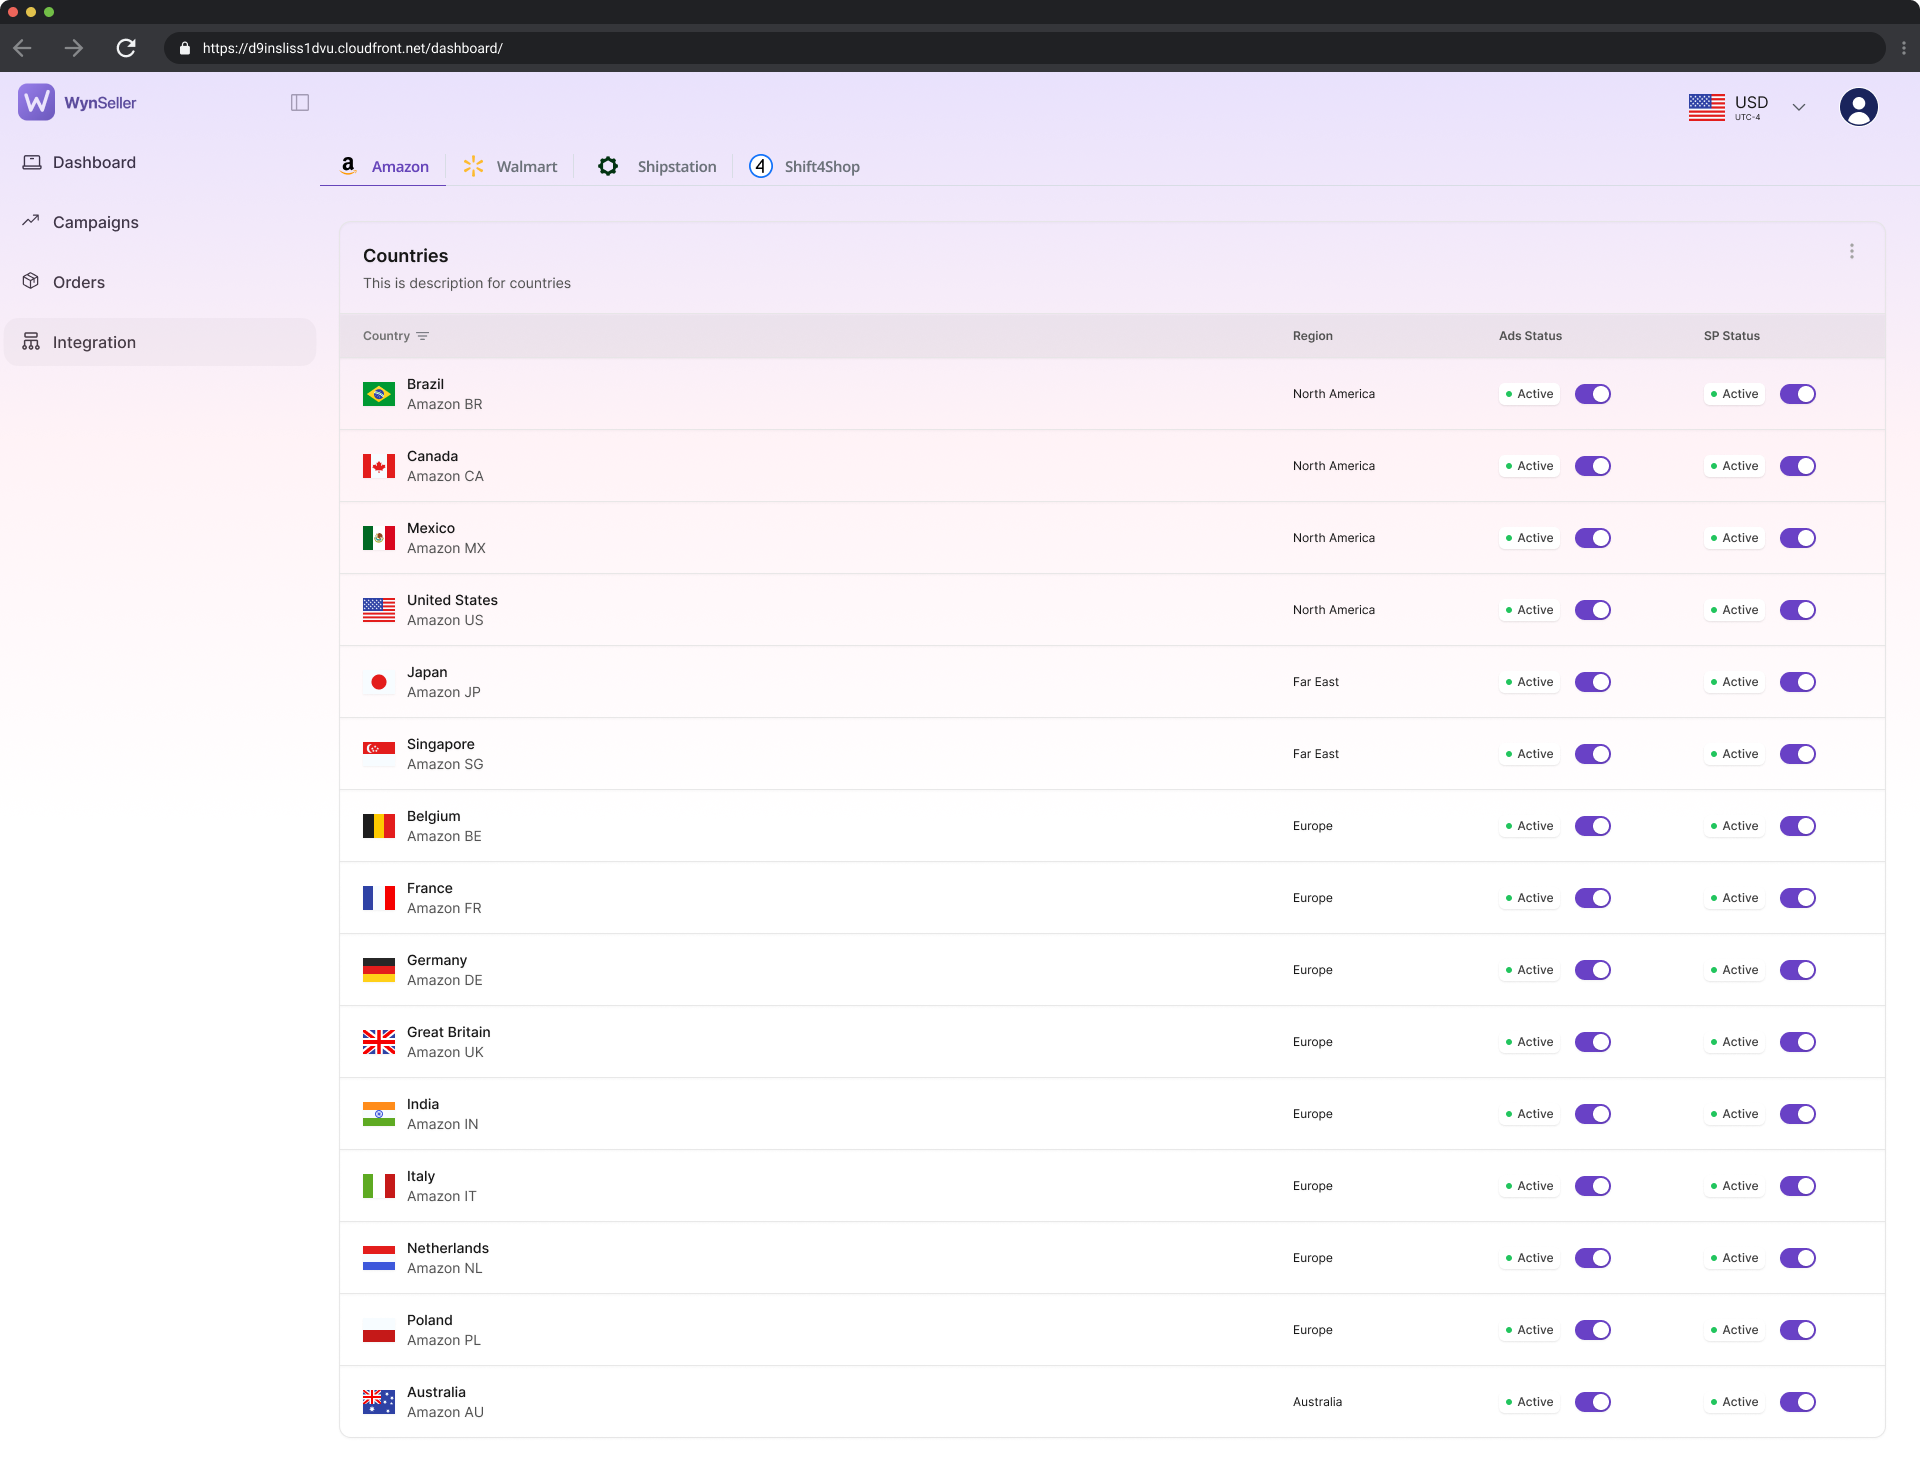The height and width of the screenshot is (1480, 1920).
Task: Toggle SP Status for Poland
Action: coord(1797,1330)
